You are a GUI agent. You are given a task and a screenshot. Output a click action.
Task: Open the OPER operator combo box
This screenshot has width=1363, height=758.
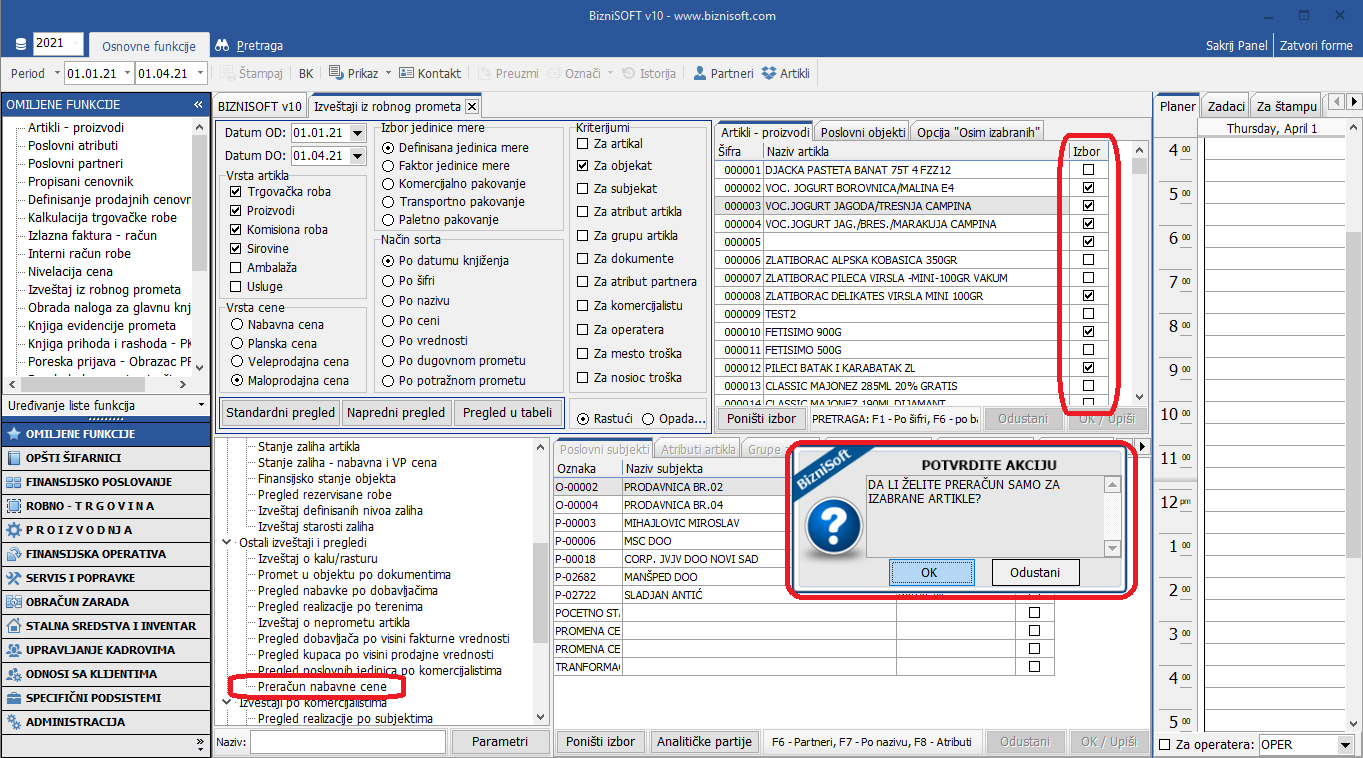click(1305, 745)
